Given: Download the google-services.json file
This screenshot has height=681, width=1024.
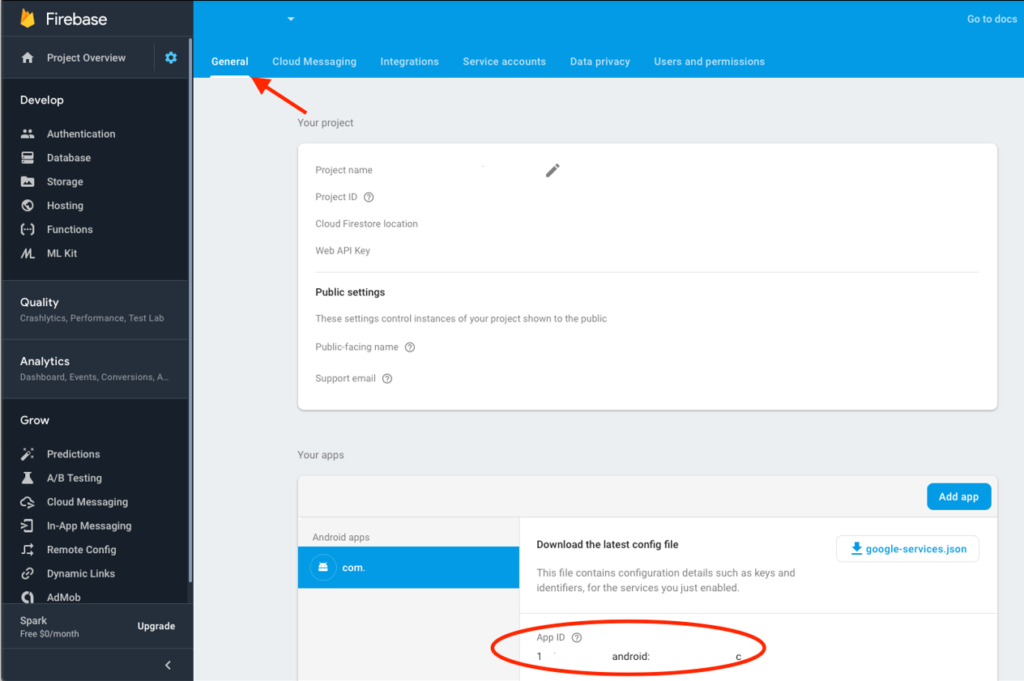Looking at the screenshot, I should [906, 548].
